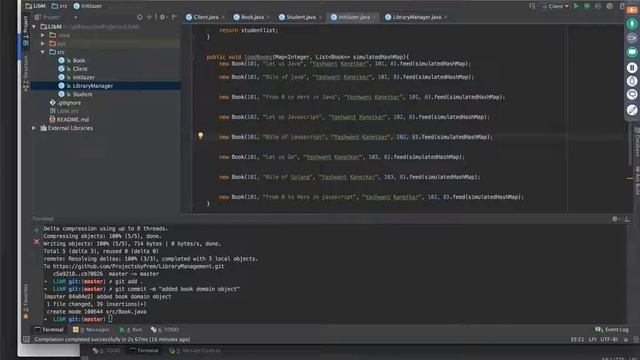Screen dimensions: 640x360
Task: Hide the Terminal panel
Action: click(627, 219)
